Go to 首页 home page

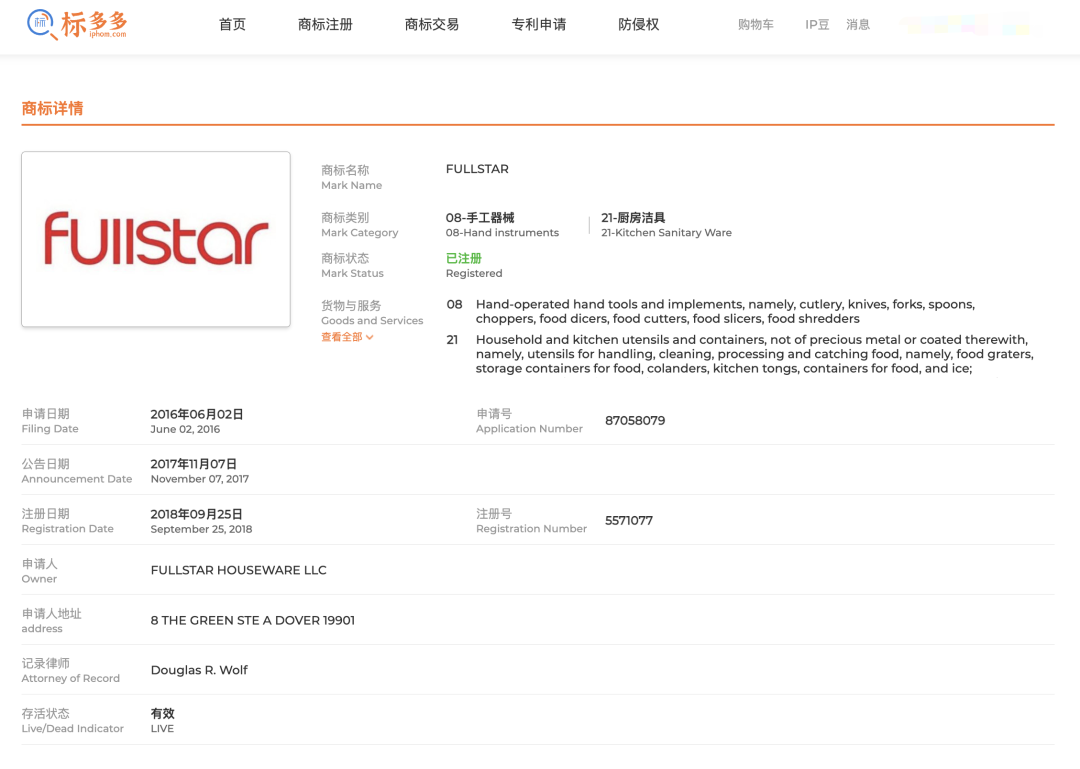click(x=232, y=25)
